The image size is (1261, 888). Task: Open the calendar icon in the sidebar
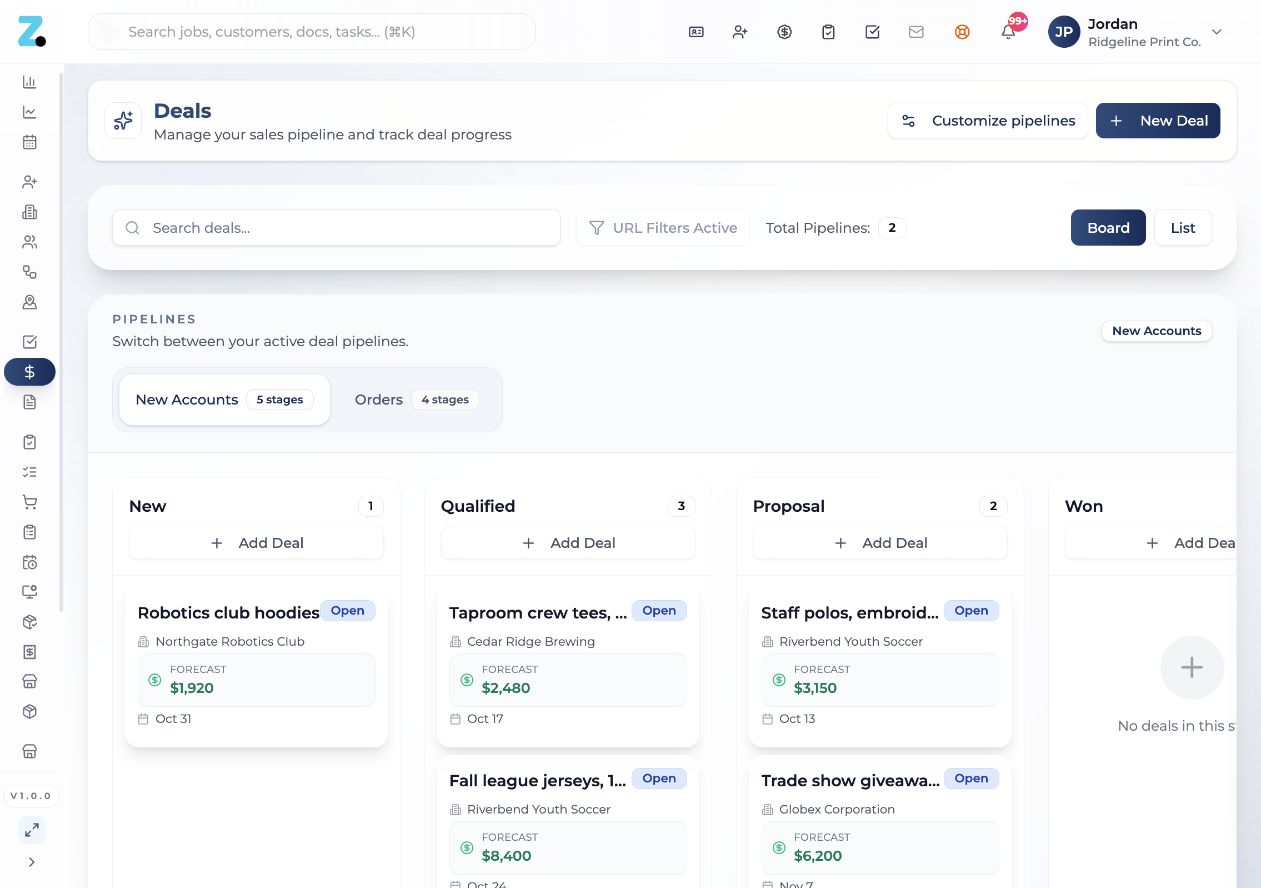click(x=30, y=142)
